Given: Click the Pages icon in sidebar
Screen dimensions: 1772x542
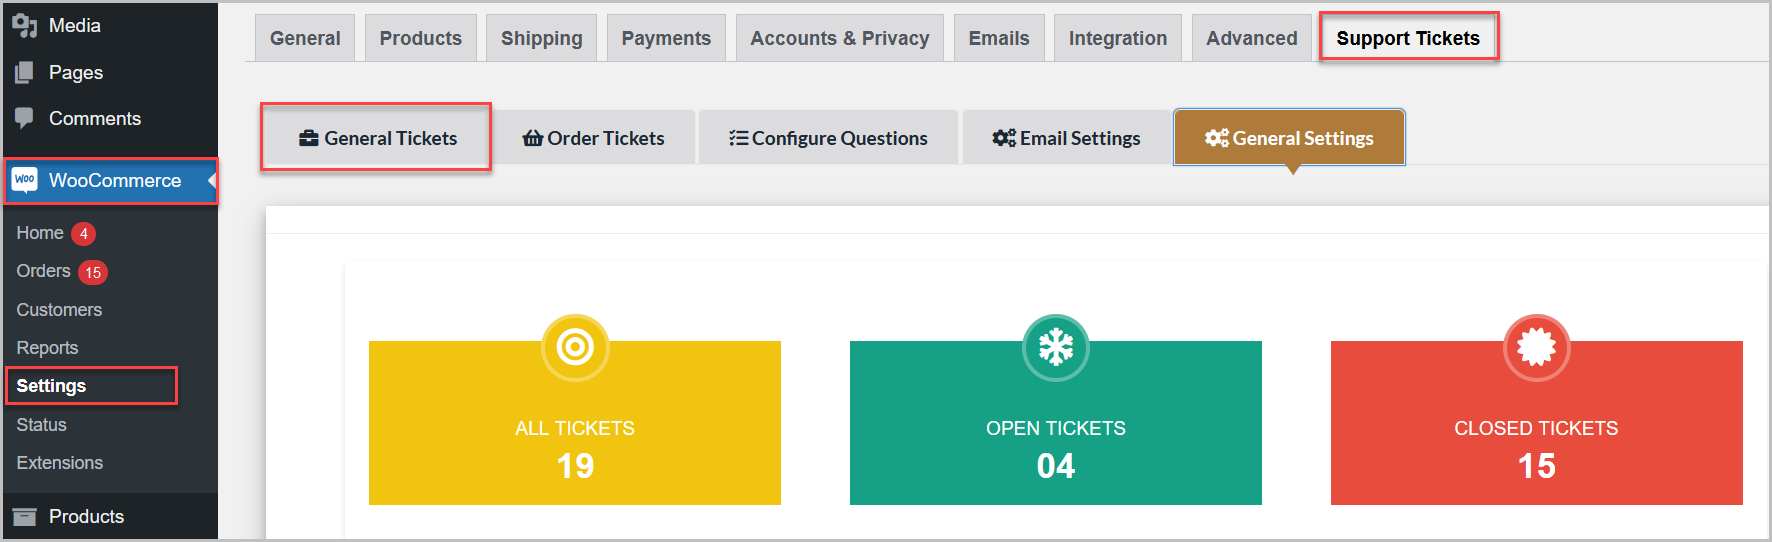Looking at the screenshot, I should coord(25,72).
